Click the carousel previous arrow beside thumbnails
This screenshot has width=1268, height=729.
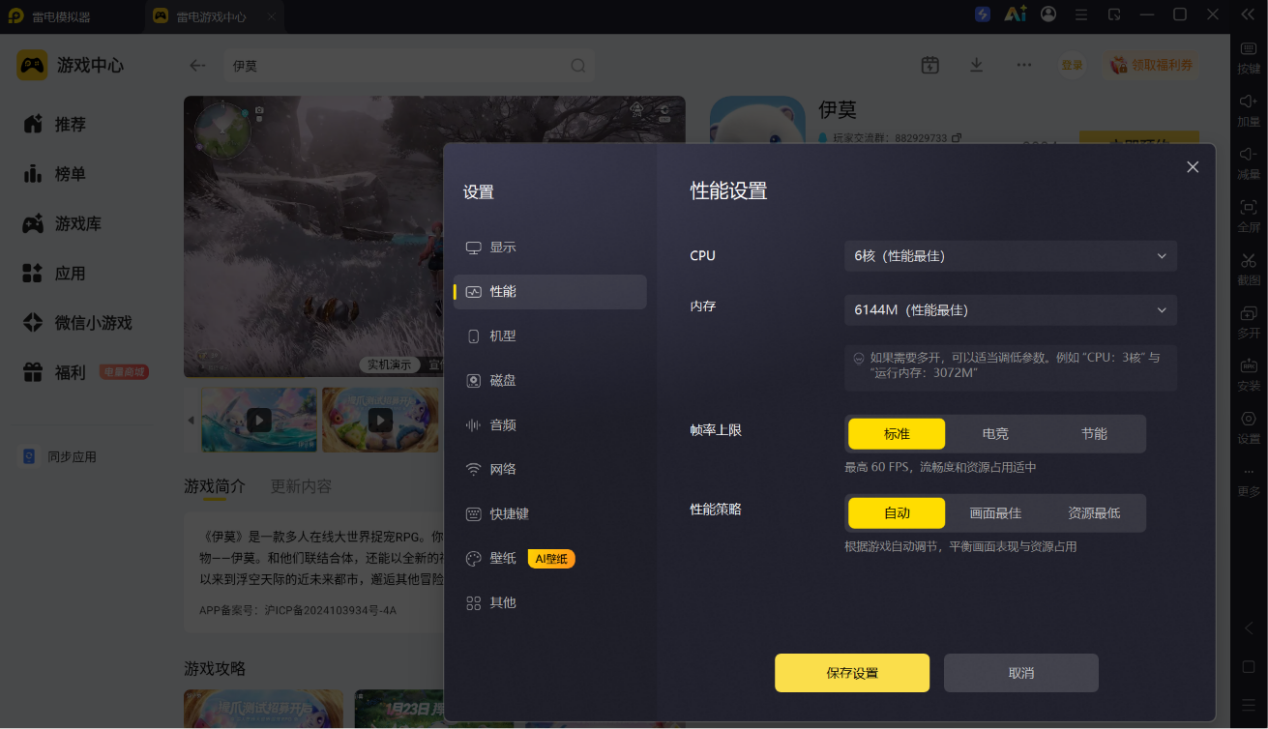coord(191,420)
